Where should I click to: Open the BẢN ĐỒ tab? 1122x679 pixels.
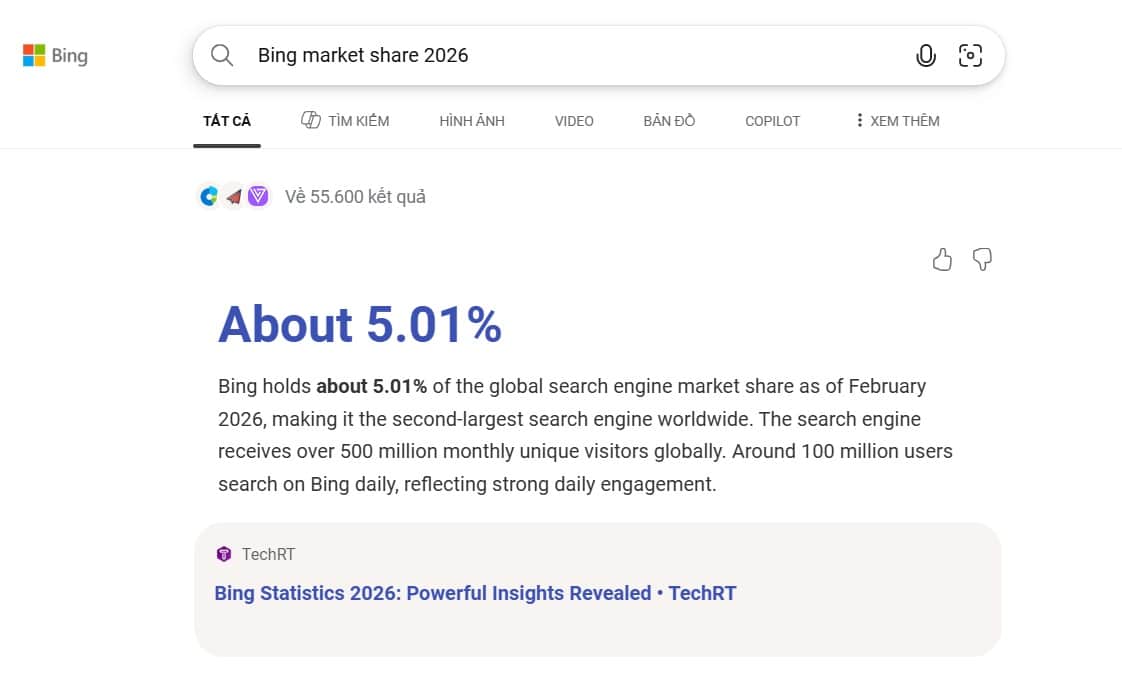669,121
